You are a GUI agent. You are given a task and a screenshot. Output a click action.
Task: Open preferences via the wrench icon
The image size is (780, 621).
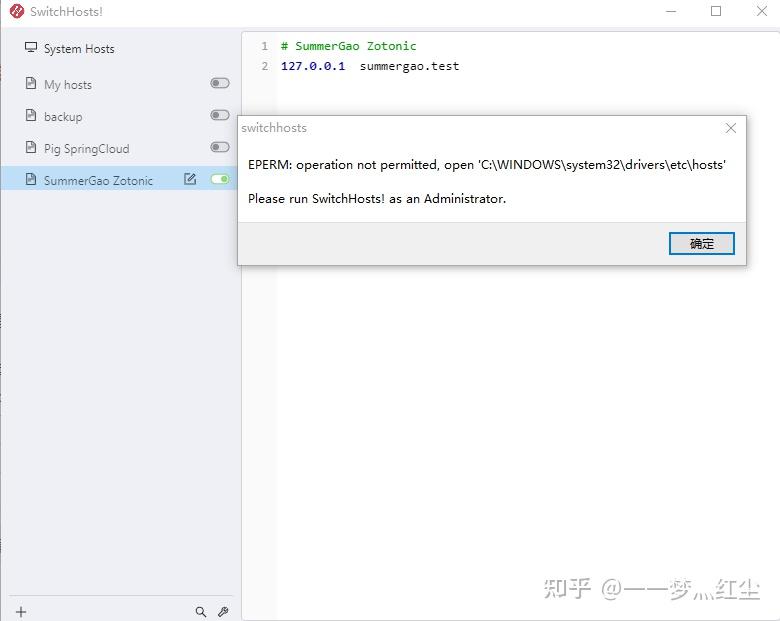tap(223, 612)
